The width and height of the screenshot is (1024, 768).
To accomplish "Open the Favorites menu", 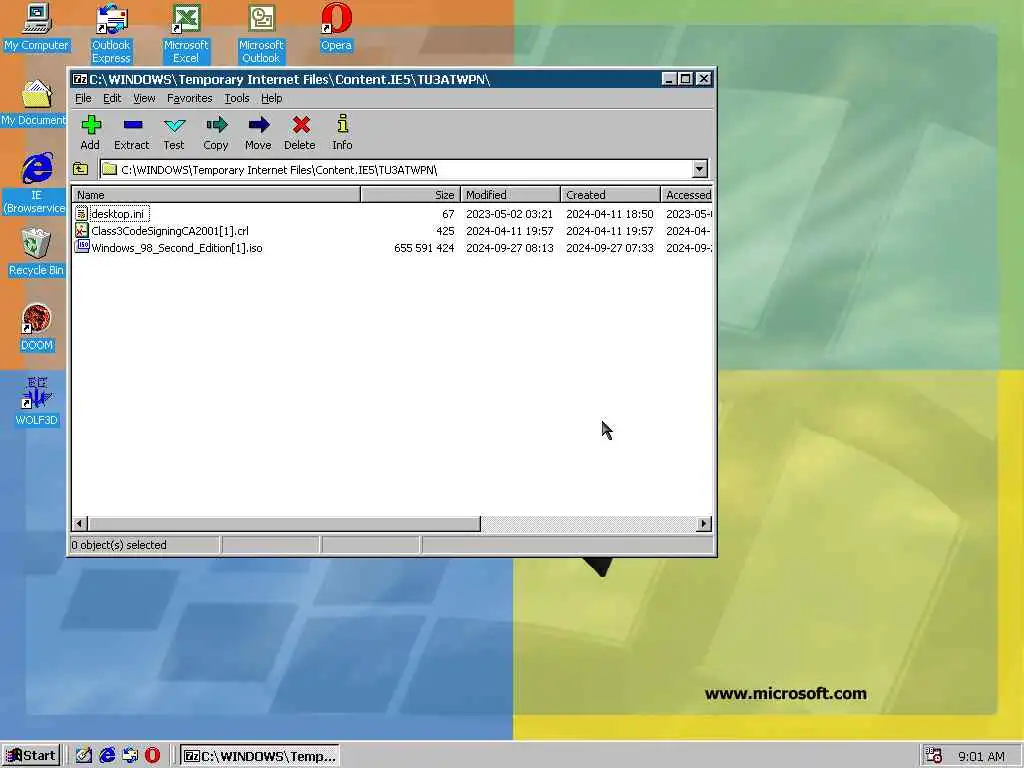I will tap(189, 98).
